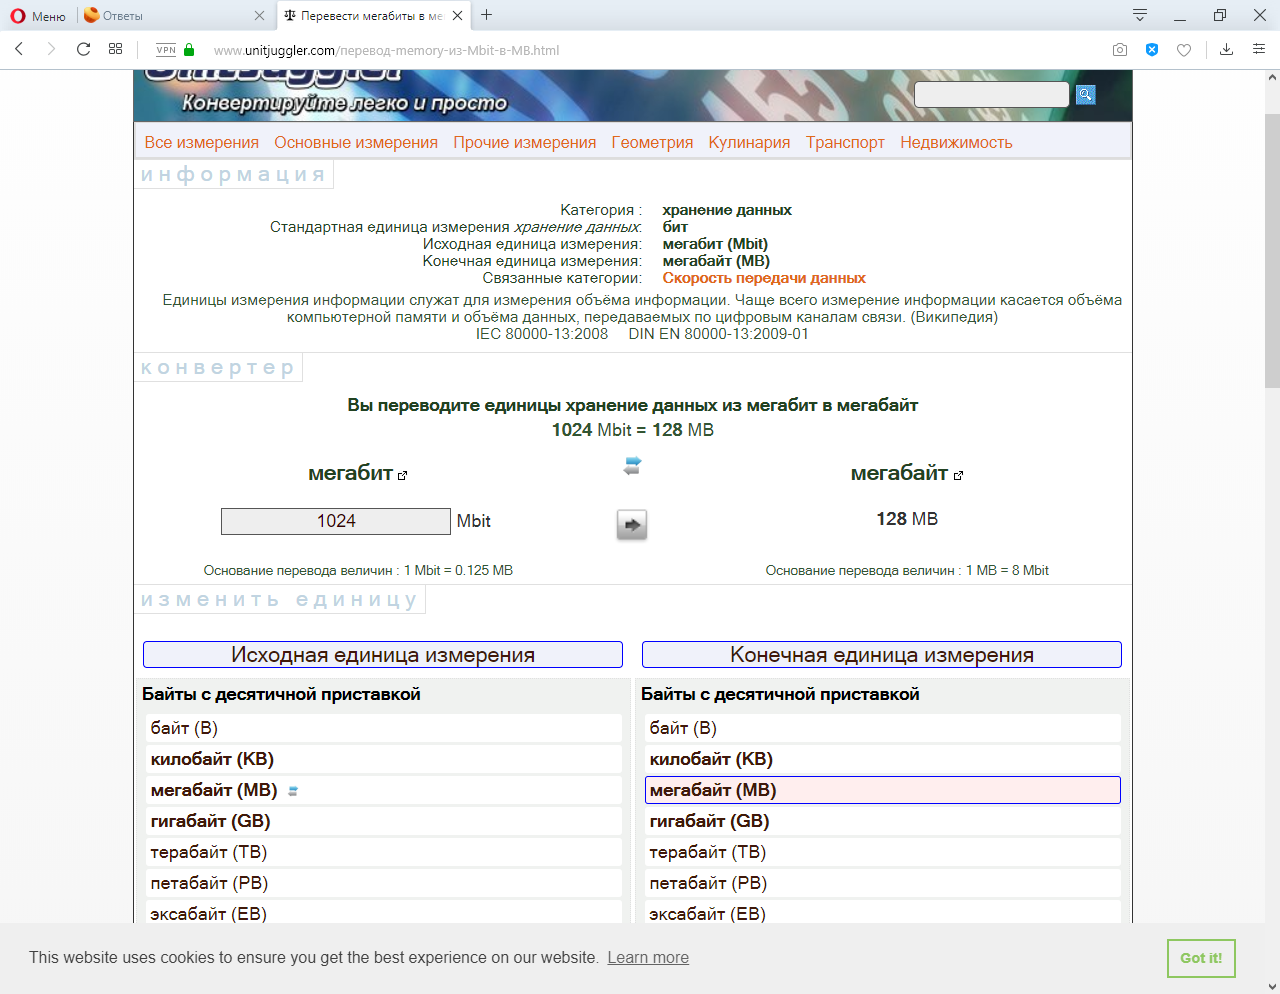Accept cookies with Got it! button
The height and width of the screenshot is (994, 1280).
pyautogui.click(x=1201, y=958)
